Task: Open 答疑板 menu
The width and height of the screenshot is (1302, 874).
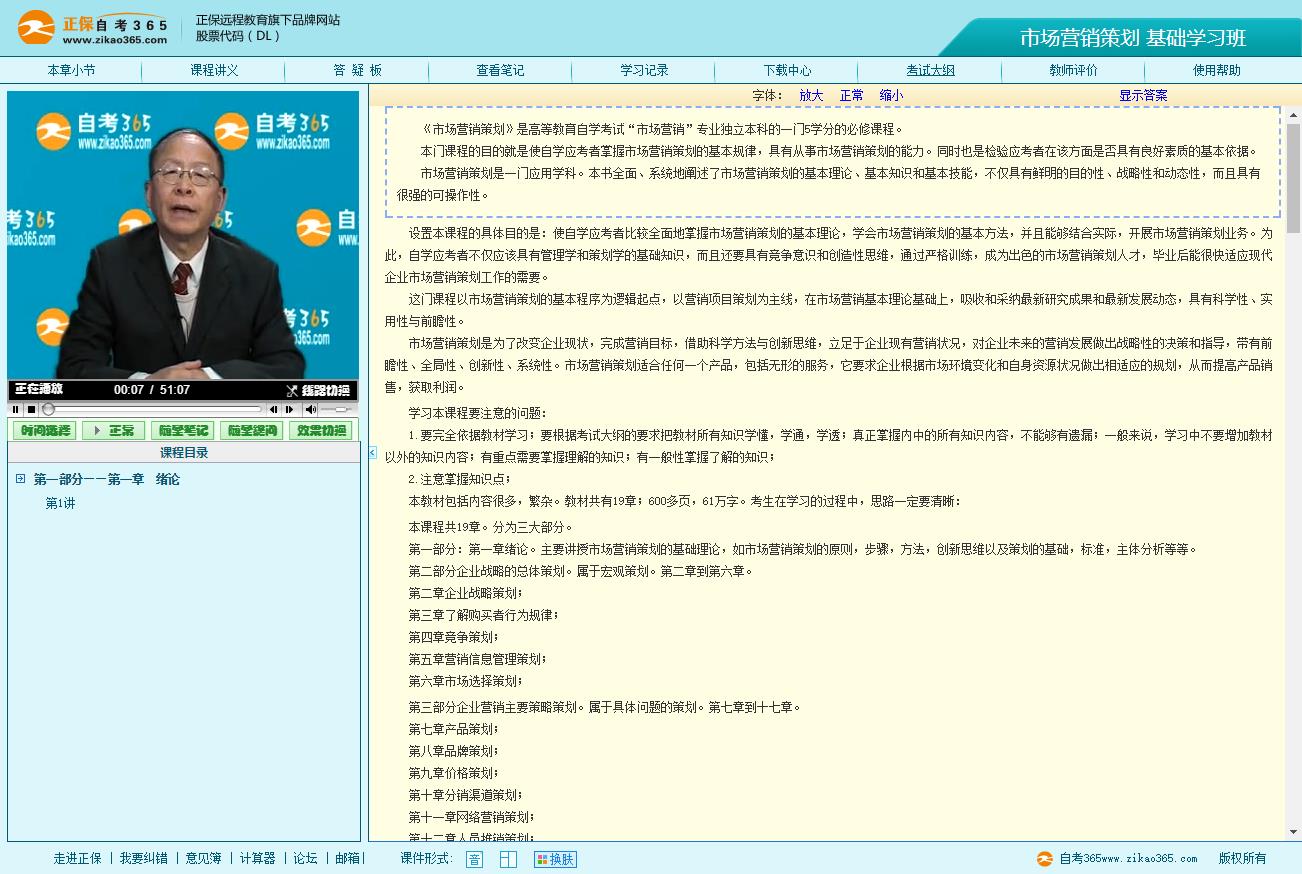Action: coord(357,70)
